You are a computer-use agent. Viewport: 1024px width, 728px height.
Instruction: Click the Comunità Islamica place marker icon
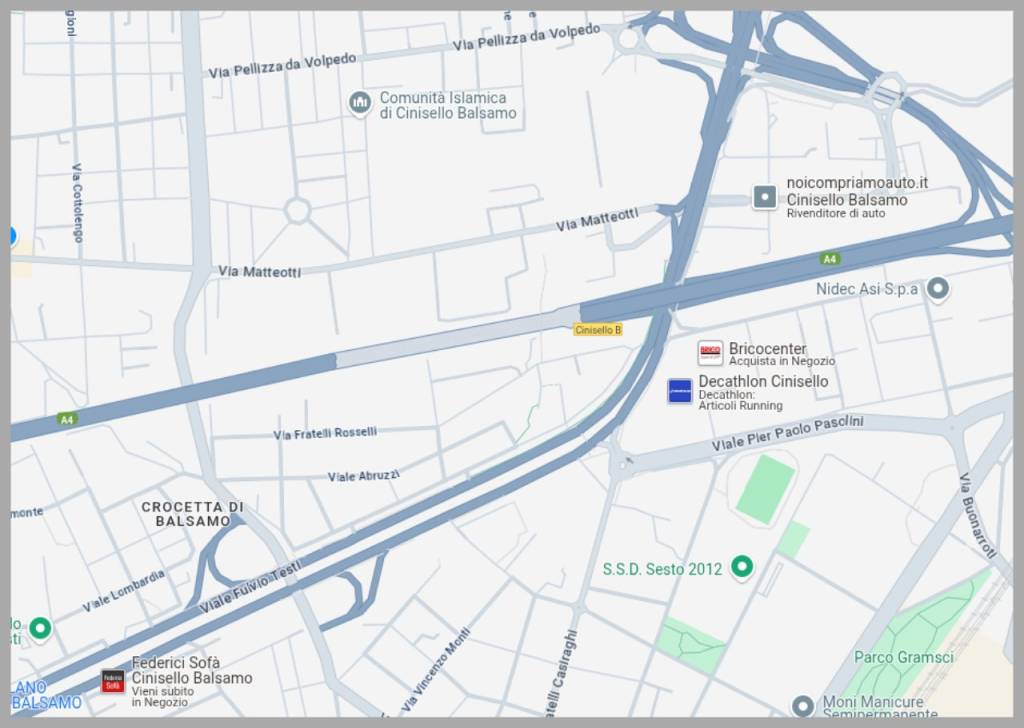click(360, 103)
